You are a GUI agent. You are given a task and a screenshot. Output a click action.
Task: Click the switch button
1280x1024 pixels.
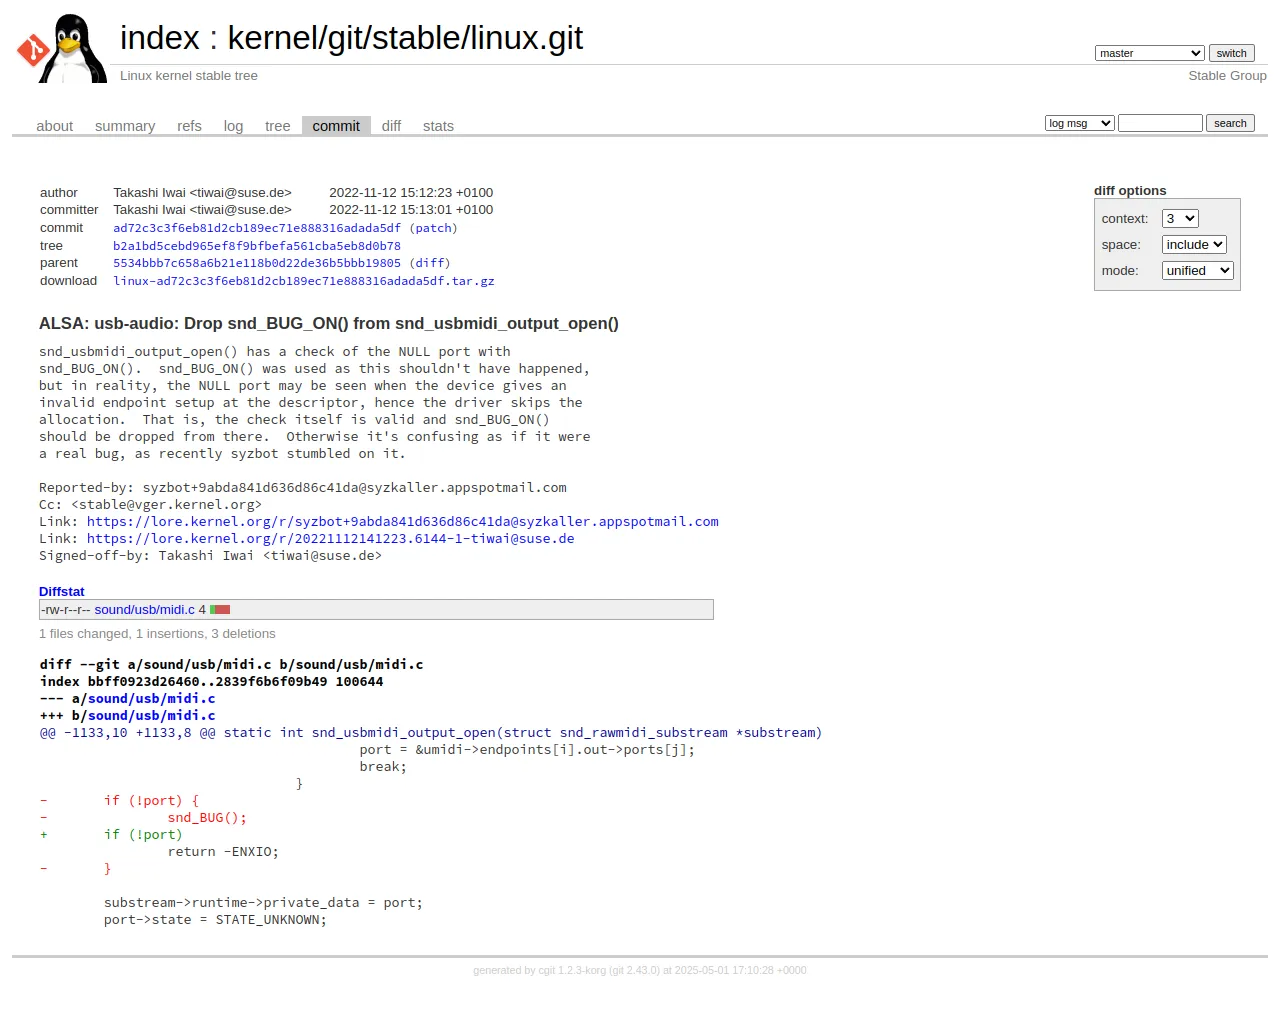coord(1231,53)
